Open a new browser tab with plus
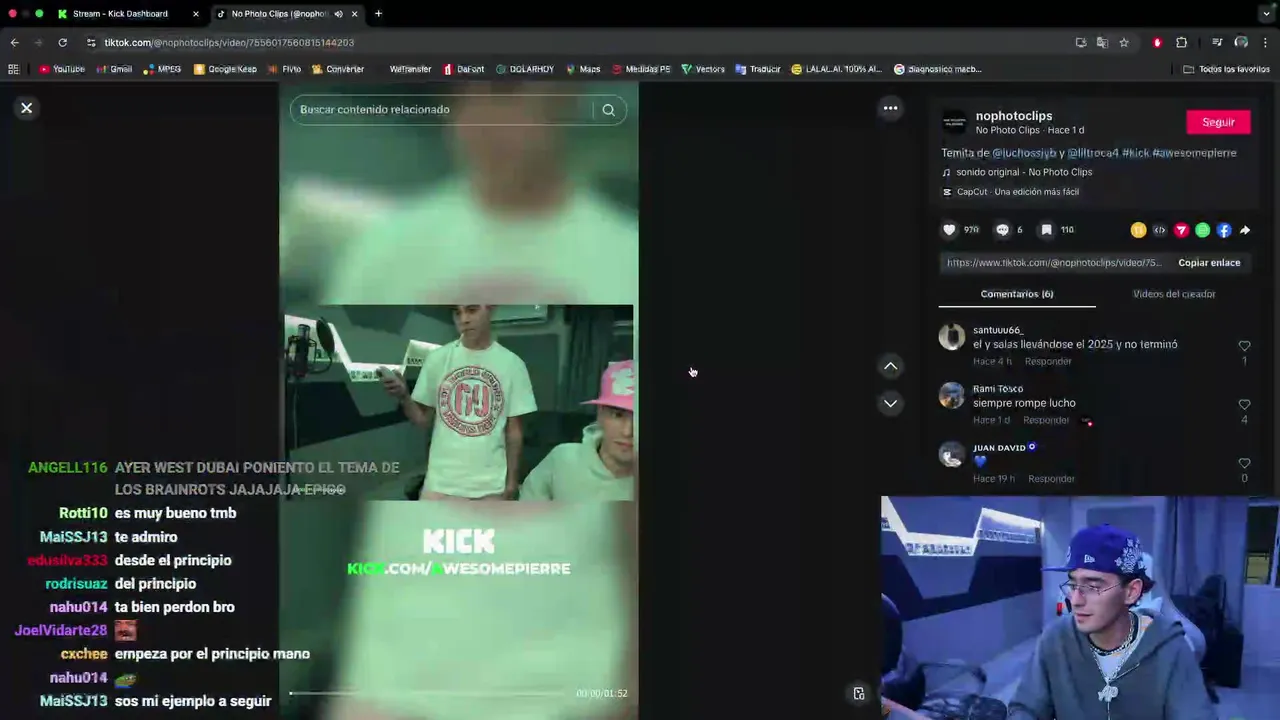 pyautogui.click(x=378, y=14)
